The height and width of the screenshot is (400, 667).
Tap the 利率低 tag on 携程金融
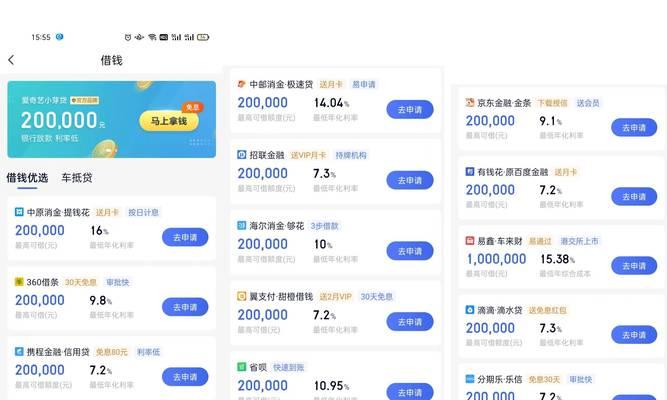click(x=148, y=352)
